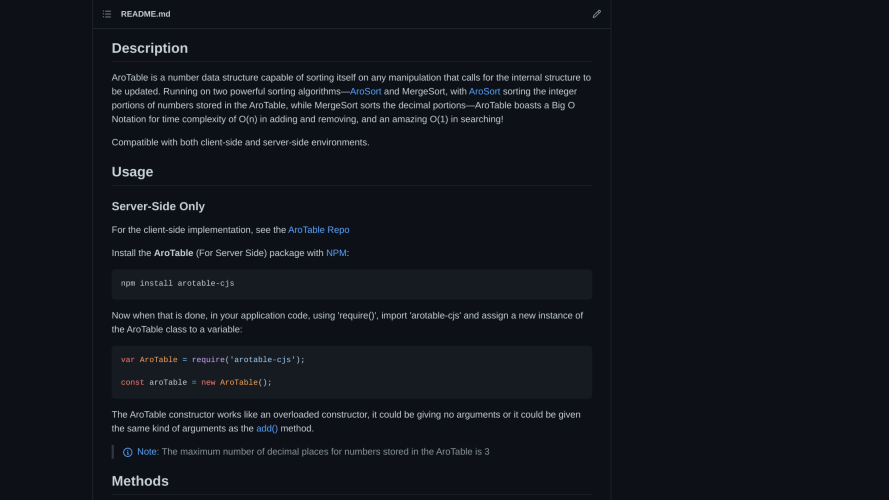
Task: Click the const aroTable = new AroTable() line
Action: tap(196, 383)
